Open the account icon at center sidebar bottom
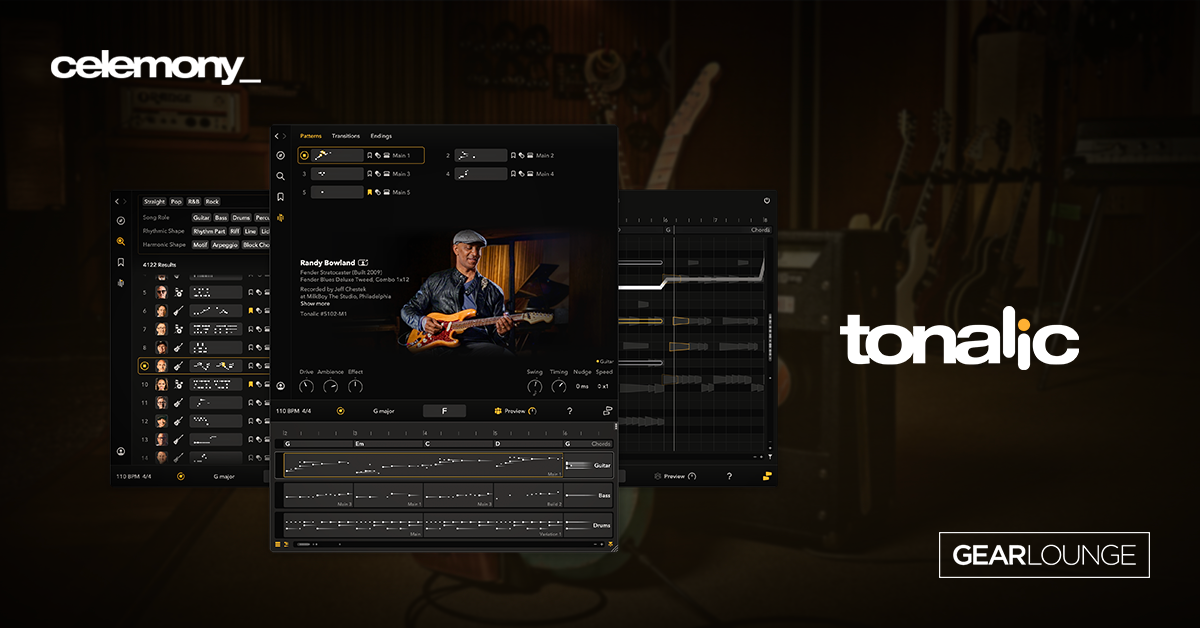The image size is (1200, 628). click(281, 386)
